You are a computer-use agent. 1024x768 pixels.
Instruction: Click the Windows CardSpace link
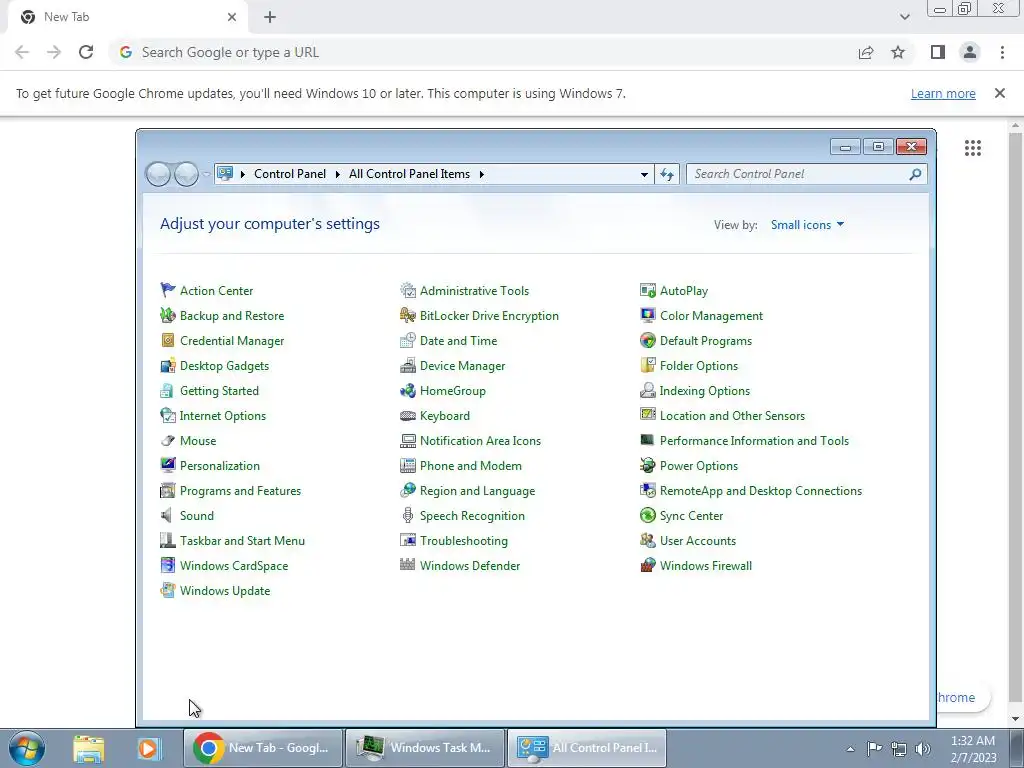(x=234, y=566)
